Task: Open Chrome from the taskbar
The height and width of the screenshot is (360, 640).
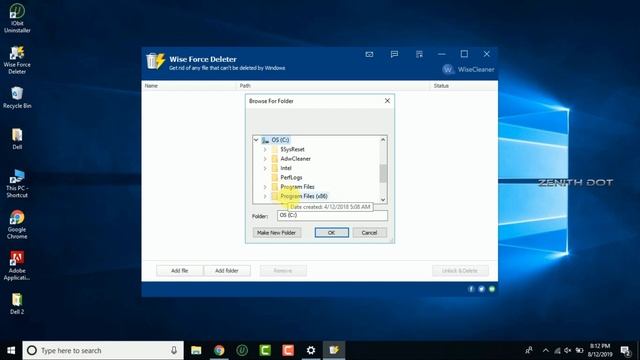Action: 219,350
